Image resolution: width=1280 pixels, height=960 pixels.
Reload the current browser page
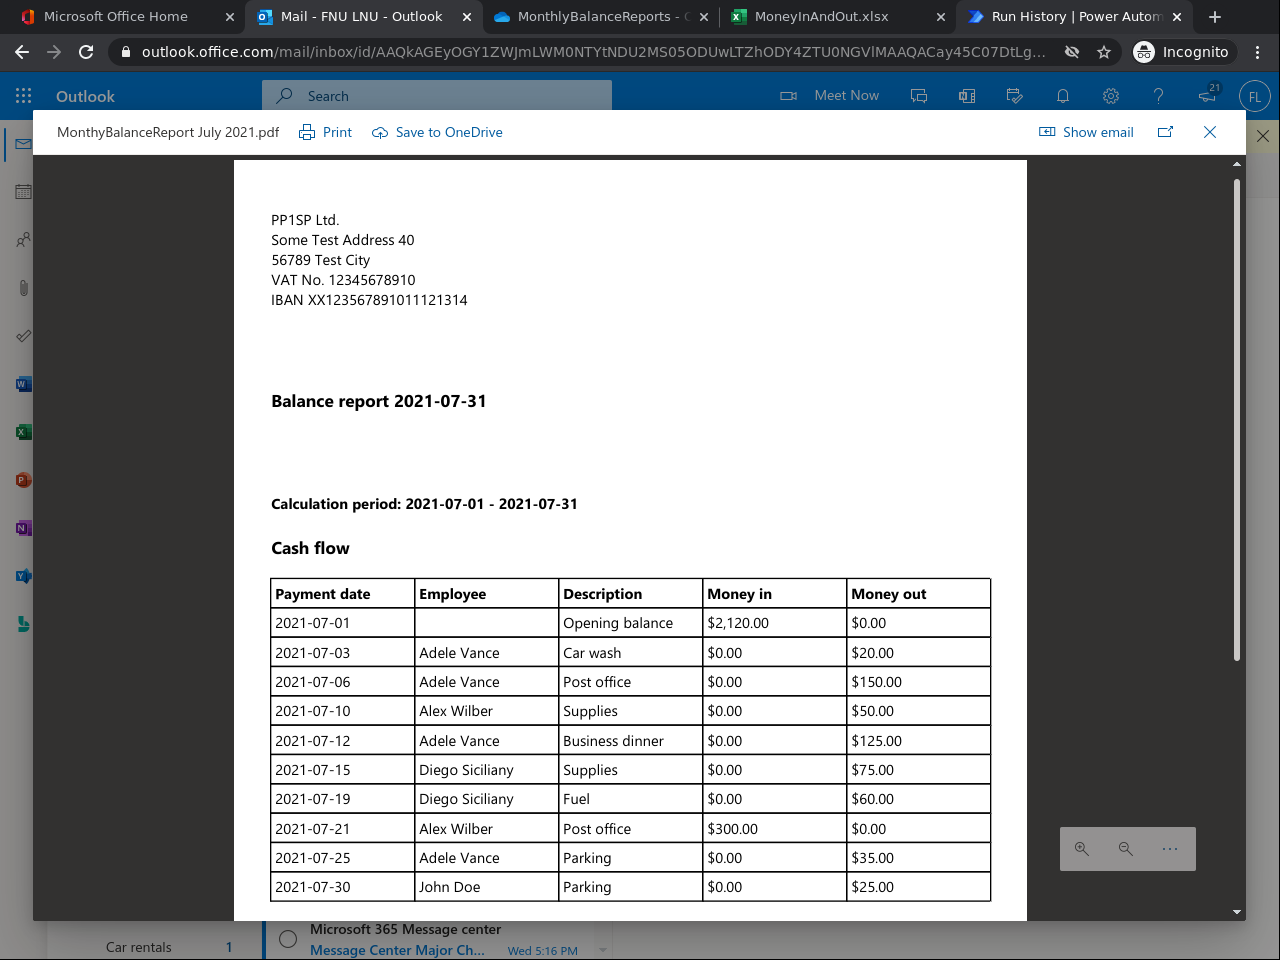86,52
